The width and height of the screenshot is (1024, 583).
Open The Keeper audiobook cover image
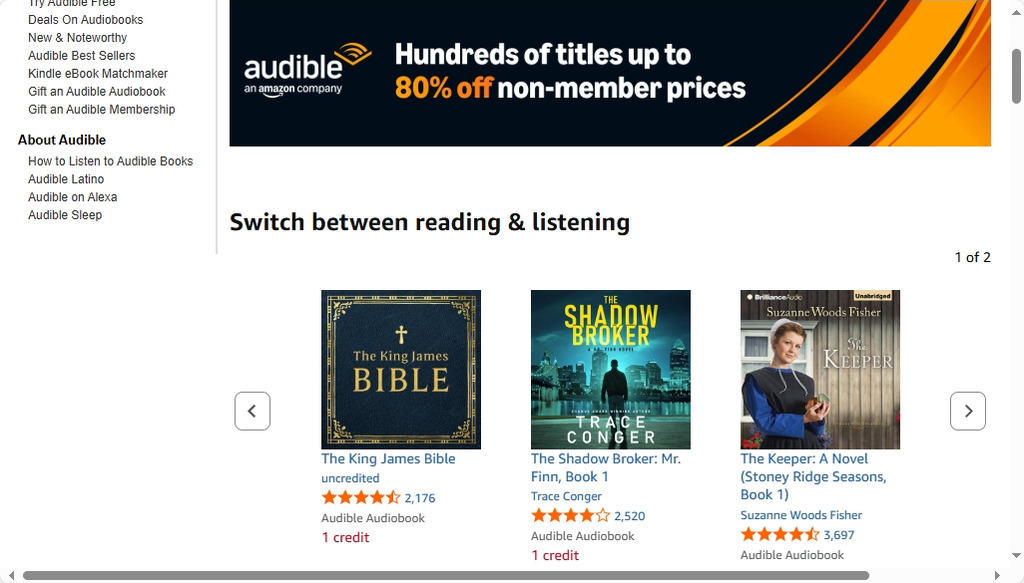click(820, 369)
